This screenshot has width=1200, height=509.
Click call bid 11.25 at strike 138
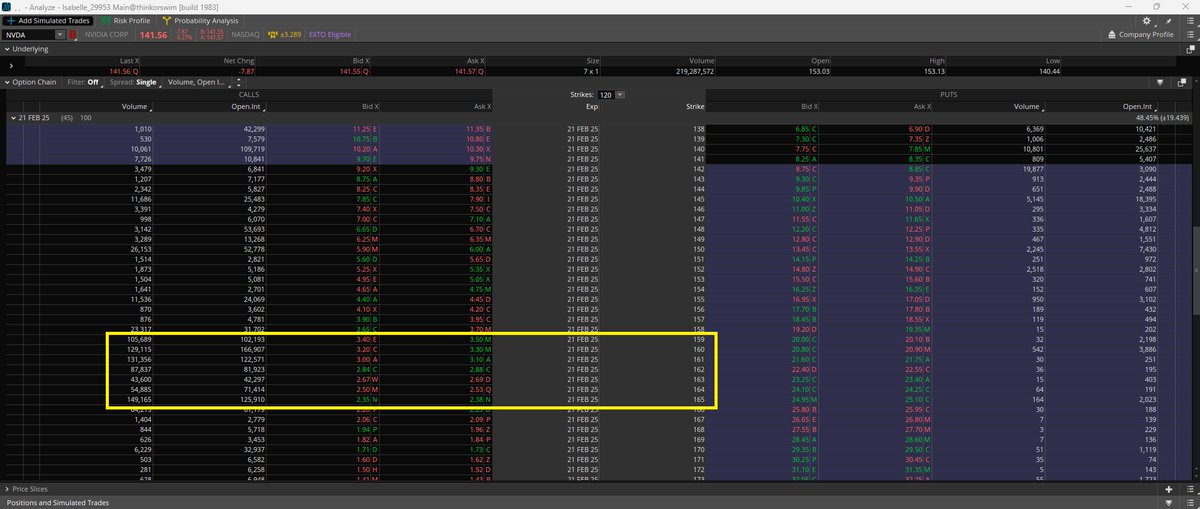(363, 129)
